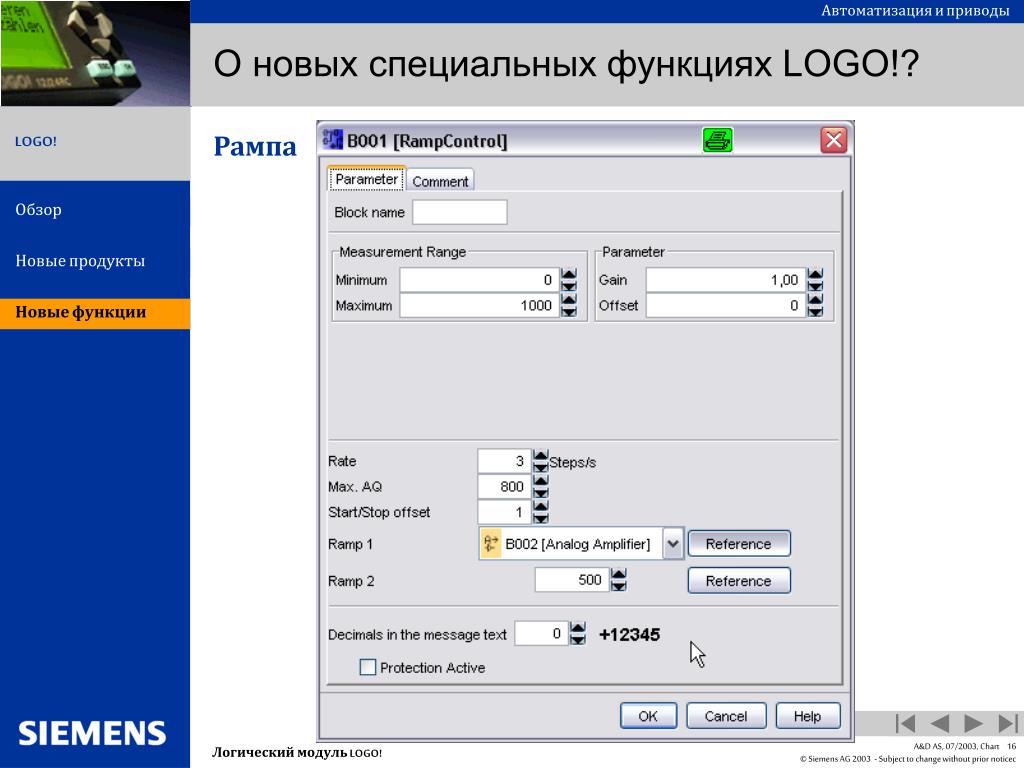Click the Maximum value field
The image size is (1024, 768).
tap(479, 306)
